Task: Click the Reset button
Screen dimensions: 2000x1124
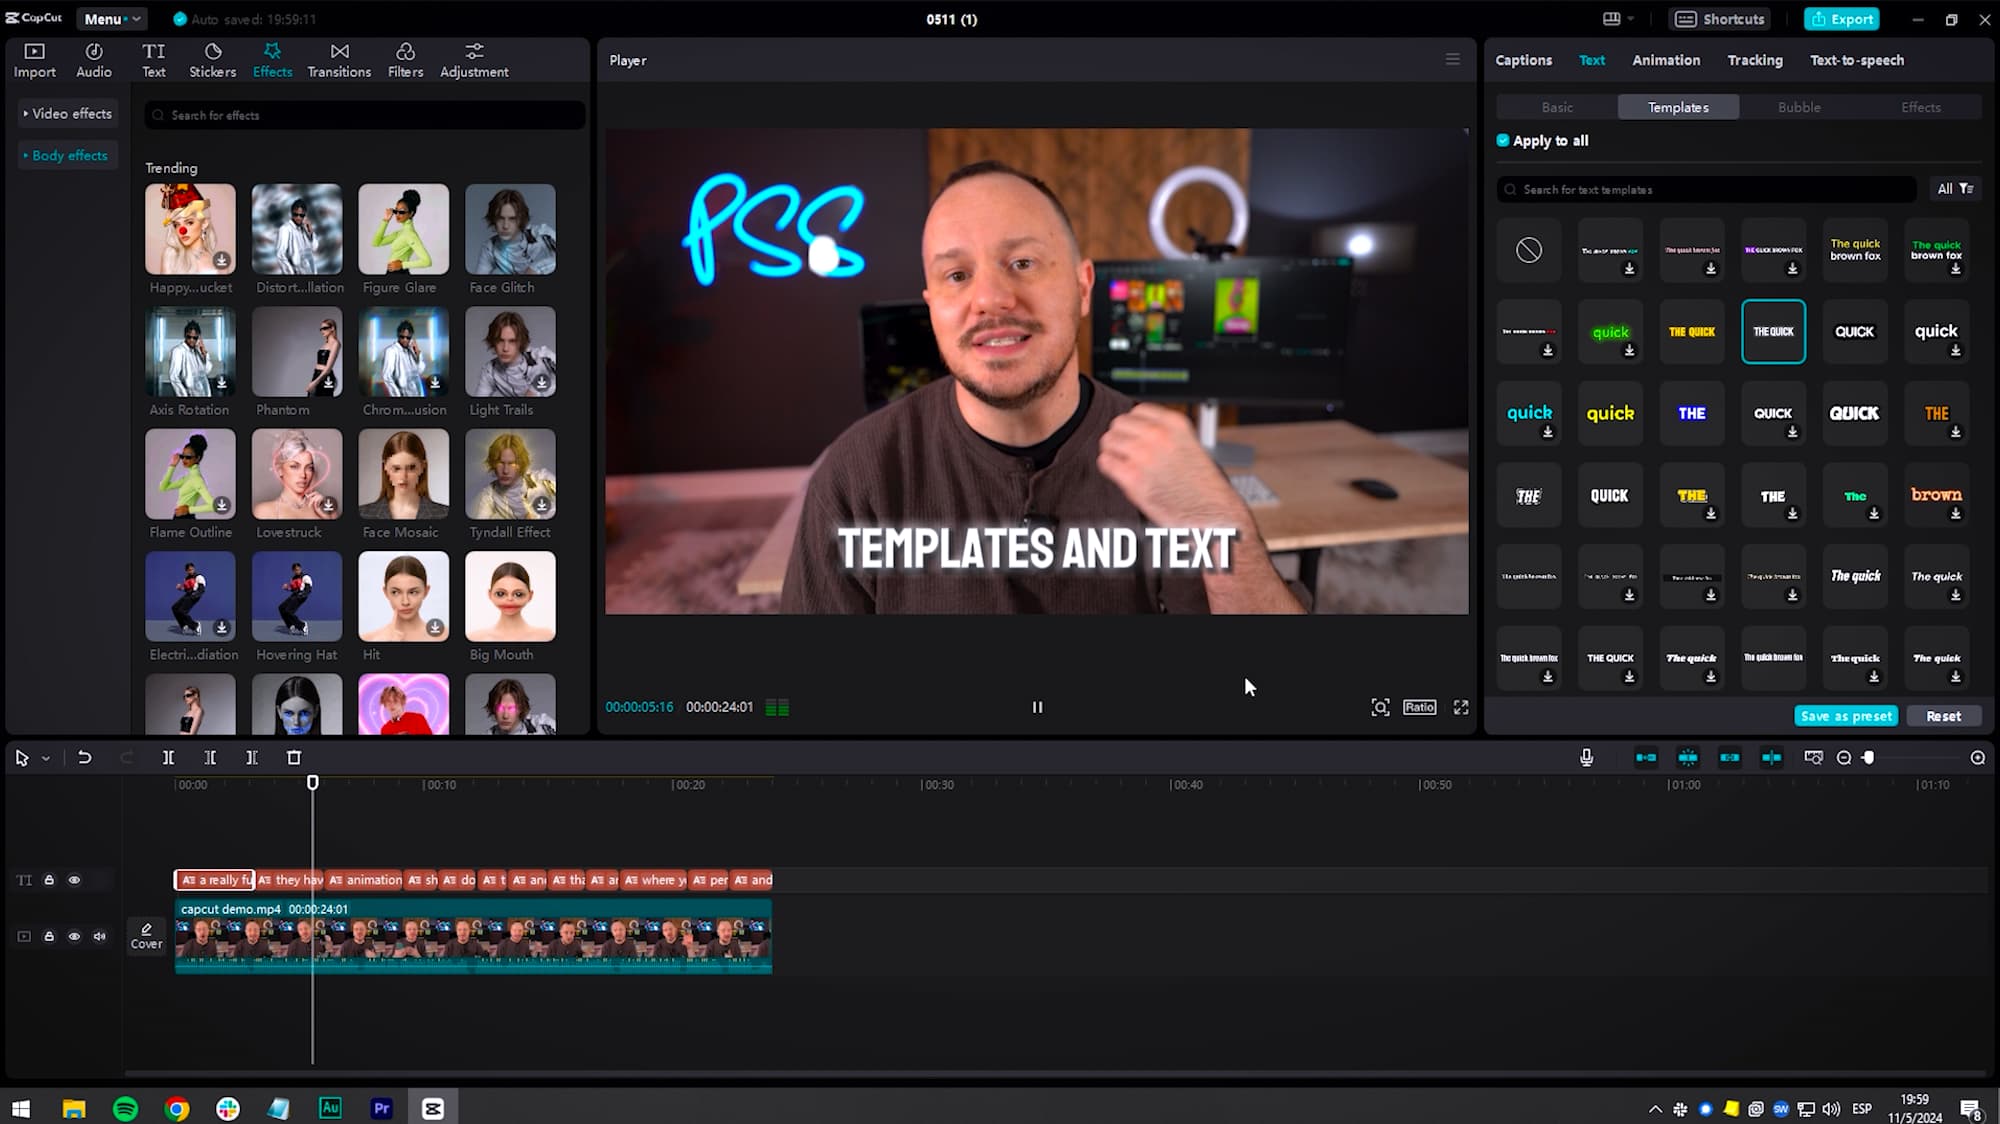Action: (1943, 716)
